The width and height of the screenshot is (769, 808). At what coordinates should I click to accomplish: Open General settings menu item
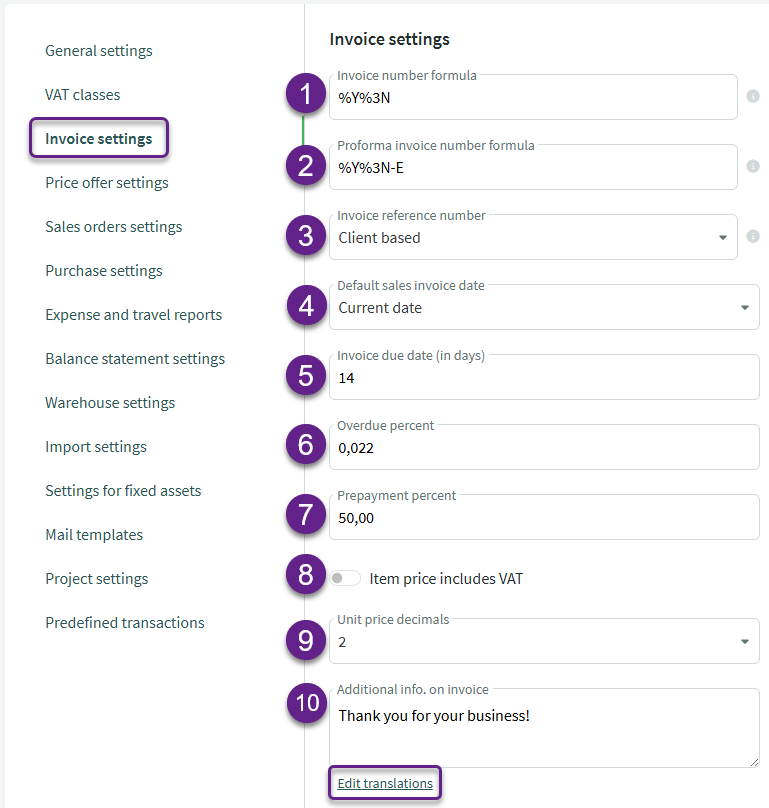point(99,51)
